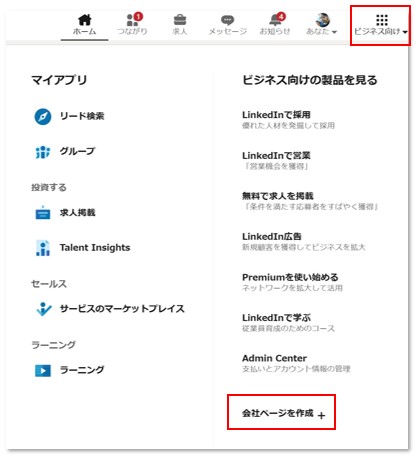The width and height of the screenshot is (415, 455).
Task: Open Admin Center option
Action: [275, 358]
